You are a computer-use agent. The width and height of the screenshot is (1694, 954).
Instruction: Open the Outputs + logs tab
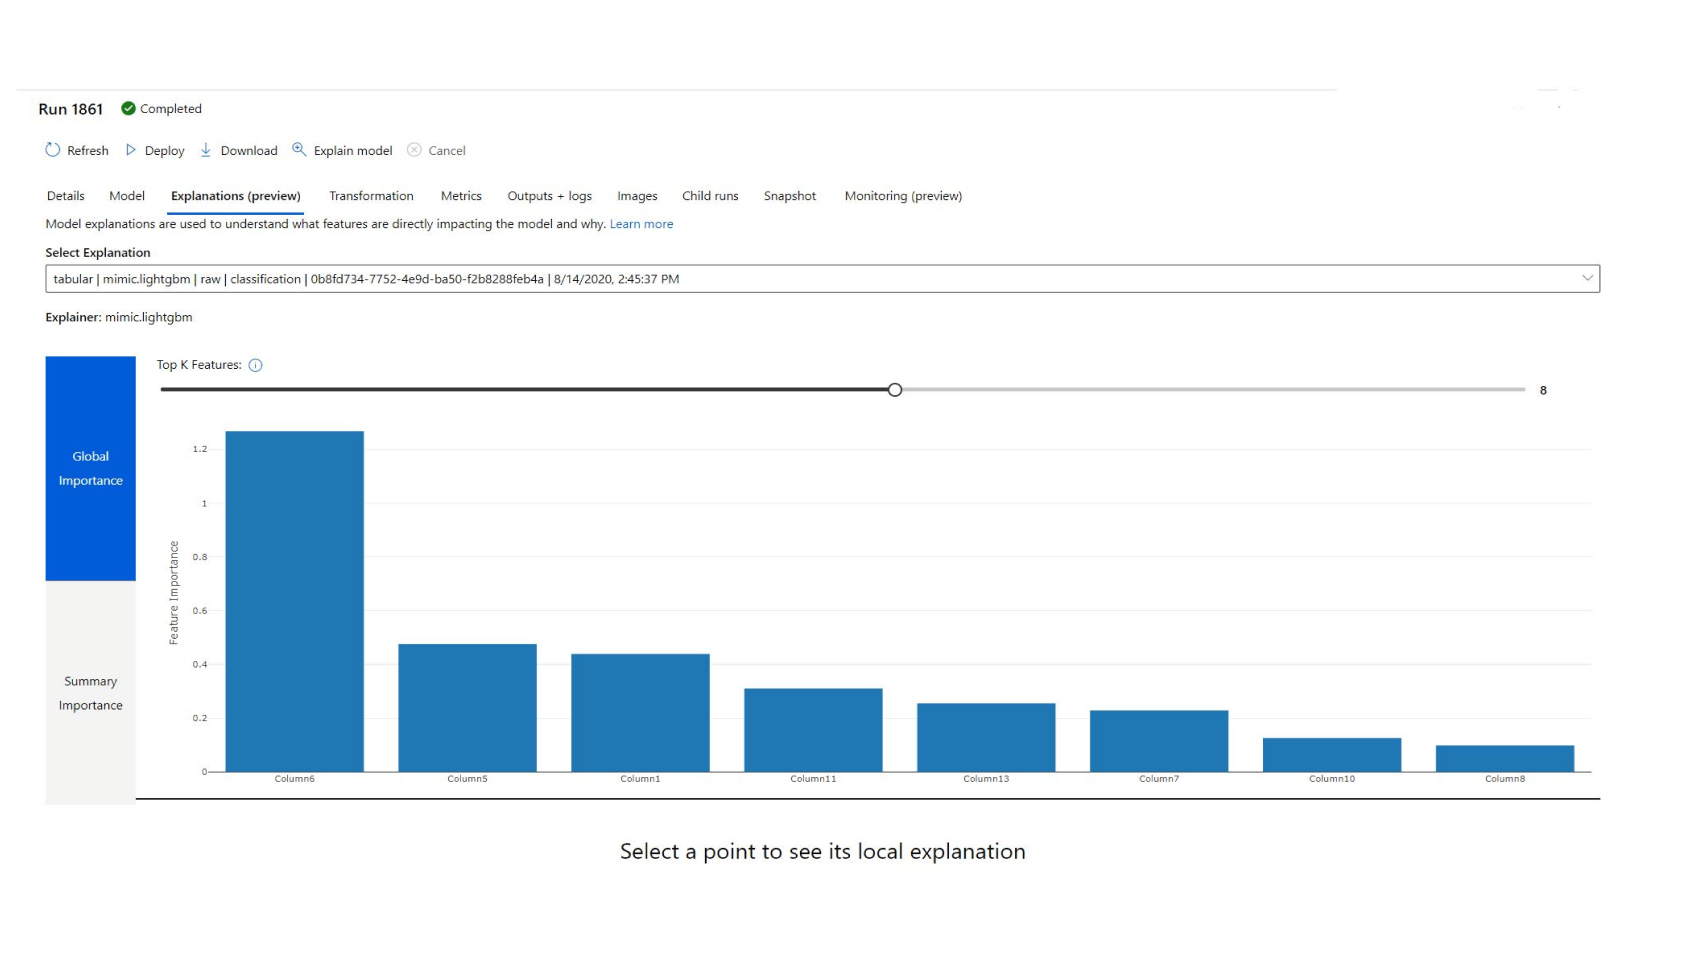(x=549, y=196)
